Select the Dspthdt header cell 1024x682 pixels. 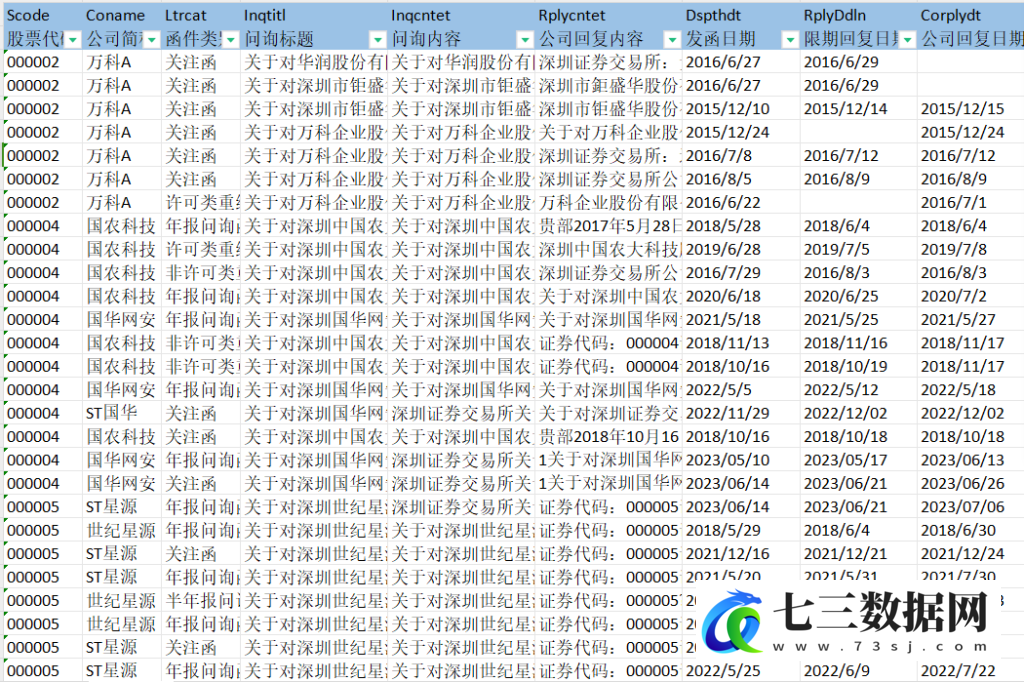[741, 15]
